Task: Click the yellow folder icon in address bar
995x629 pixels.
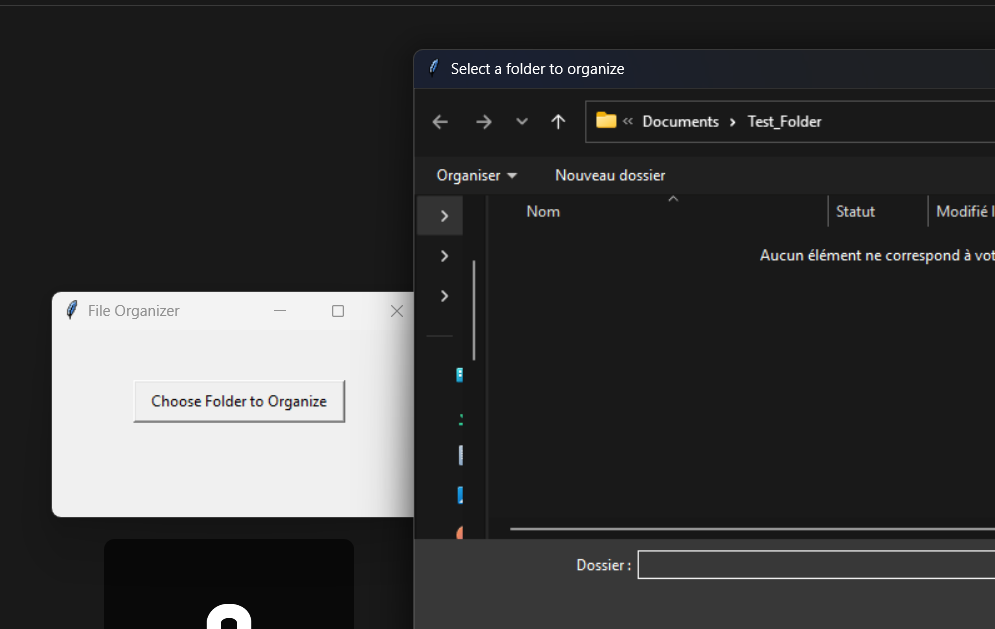Action: coord(606,121)
